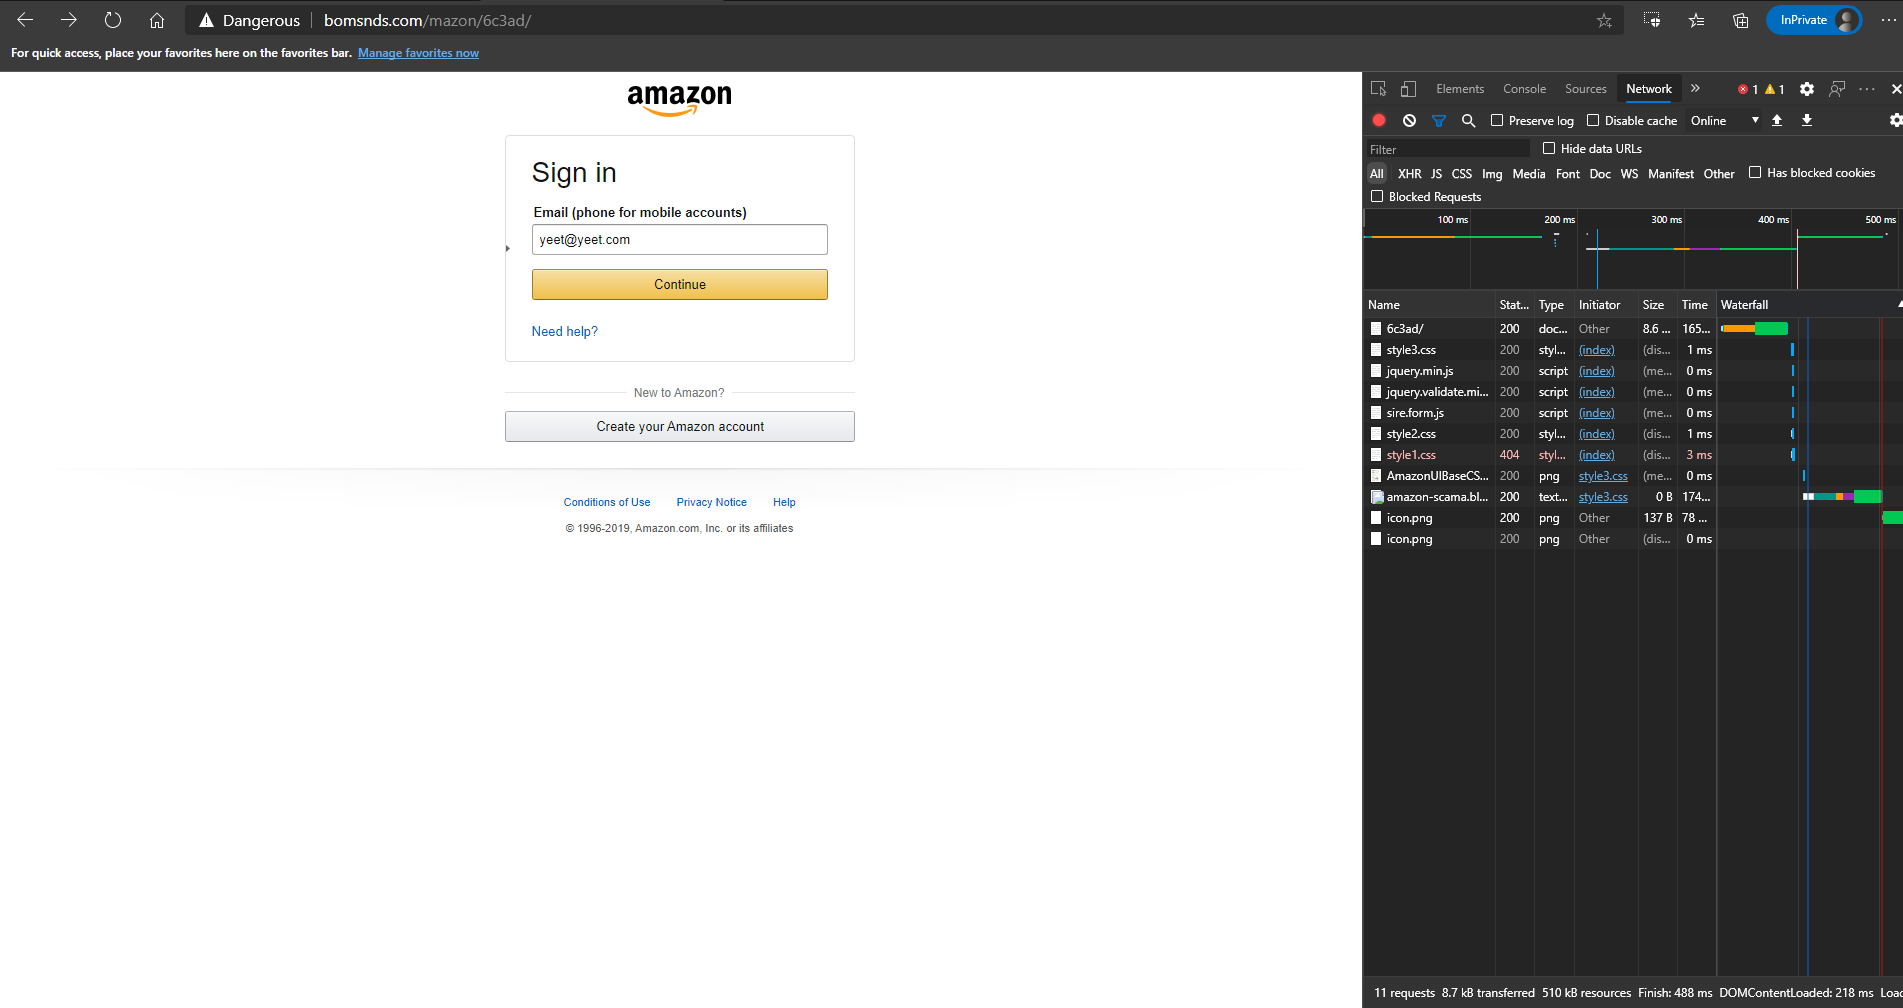The image size is (1903, 1008).
Task: Tick the Hide data URLs checkbox
Action: click(1549, 148)
